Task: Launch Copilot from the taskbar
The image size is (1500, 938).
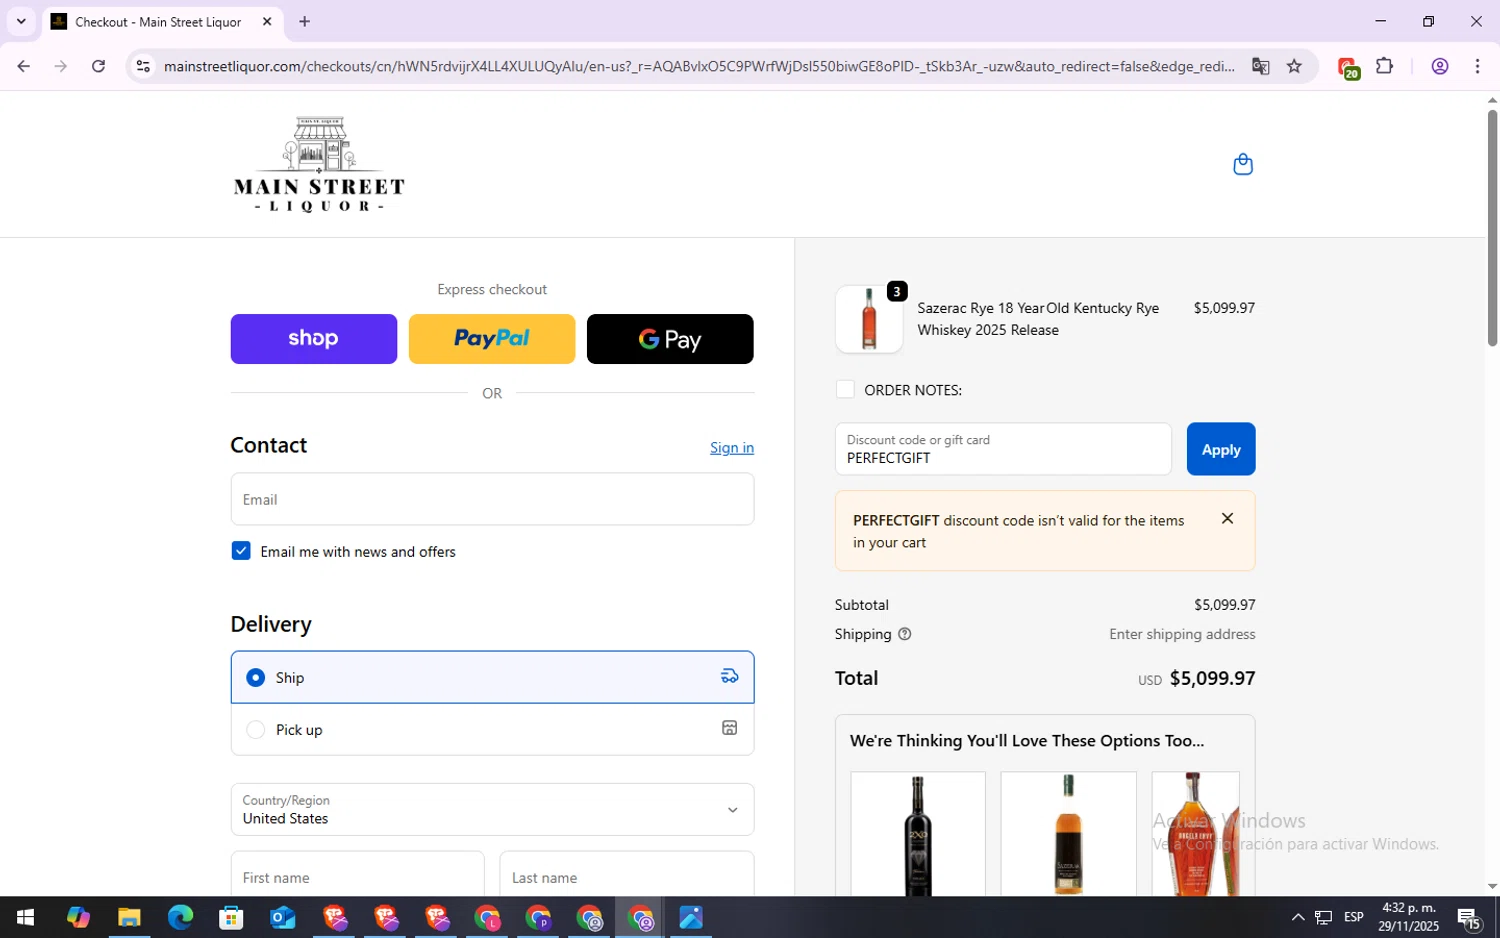Action: 78,917
